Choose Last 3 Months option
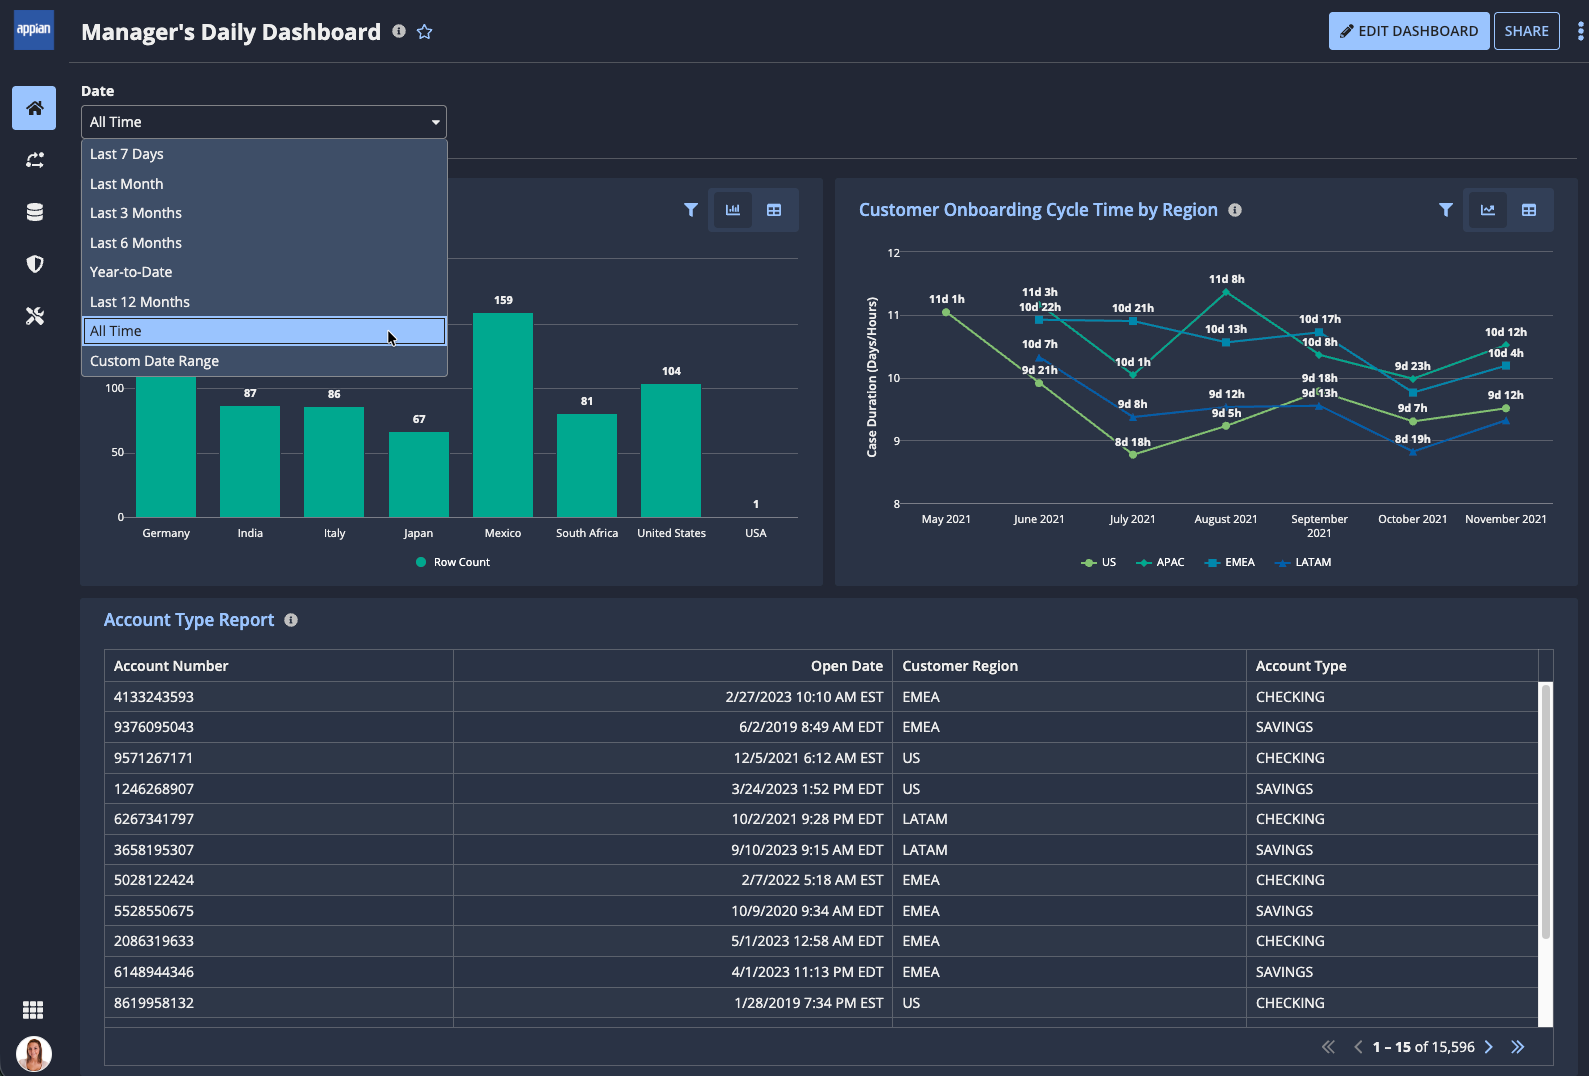1589x1076 pixels. click(x=264, y=213)
